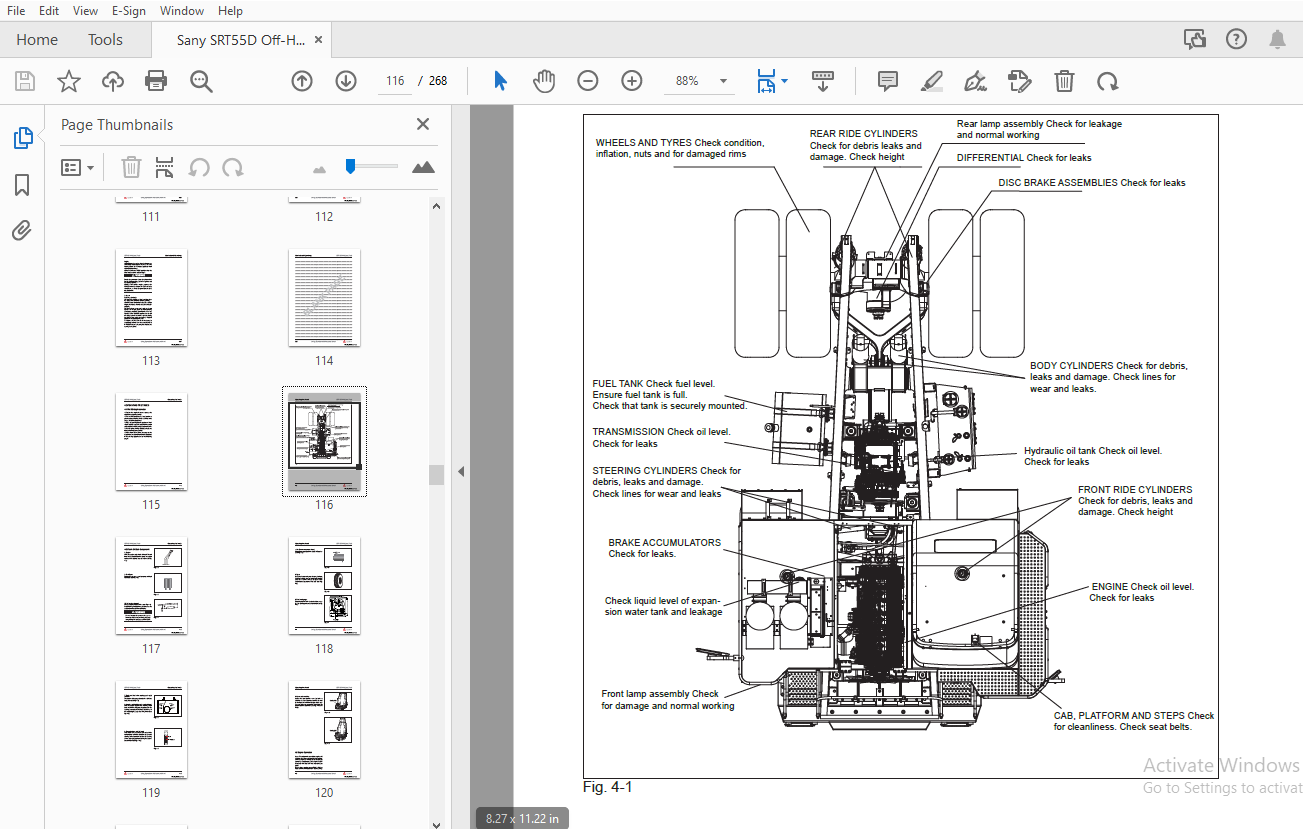Select page 118 thumbnail
Viewport: 1303px width, 829px height.
point(324,585)
